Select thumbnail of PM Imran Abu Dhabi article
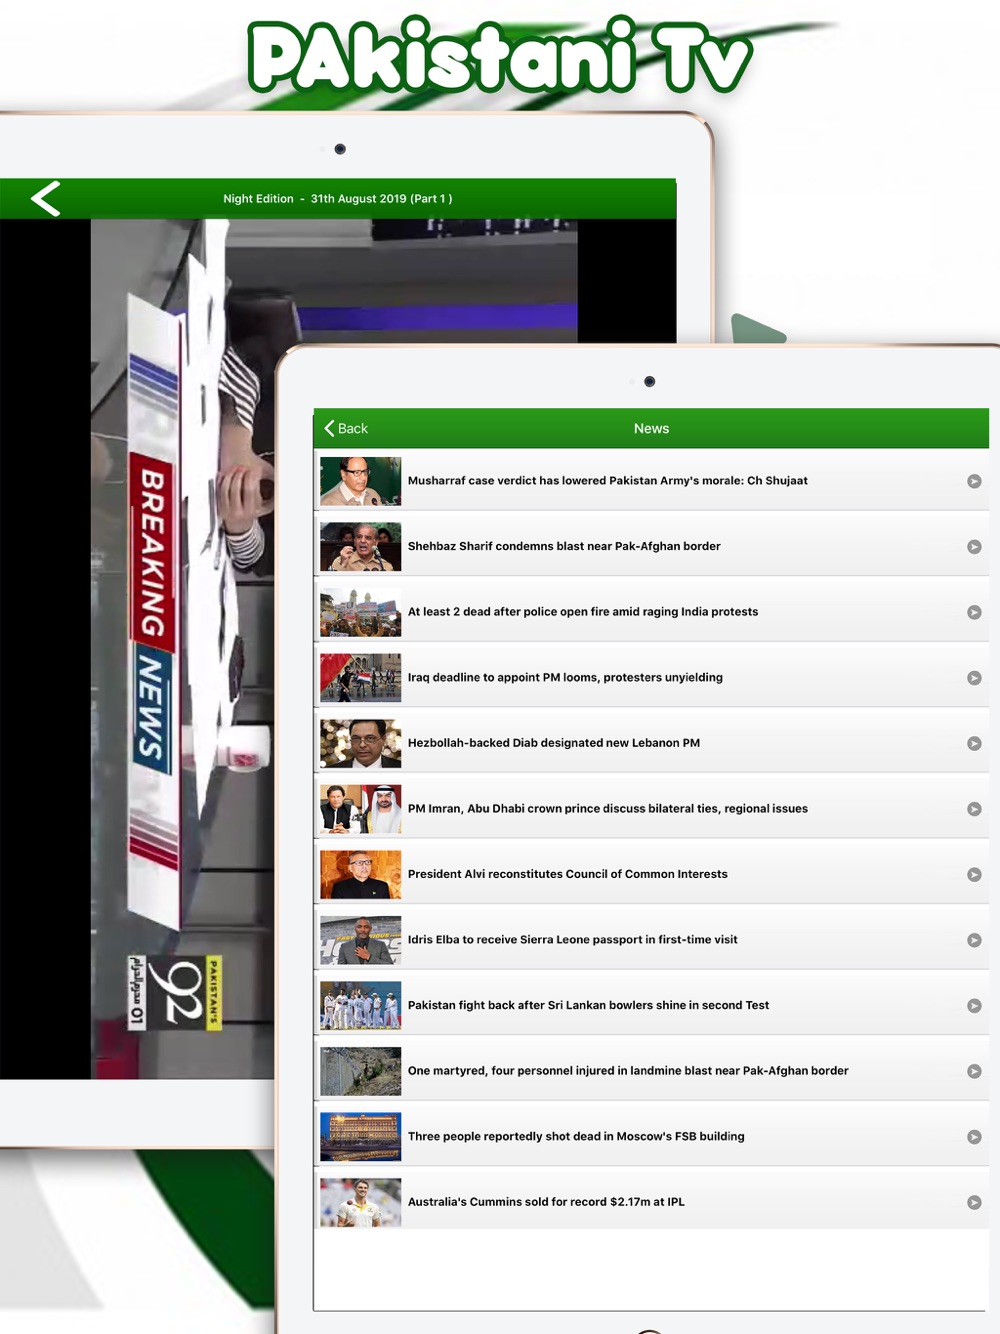Viewport: 1000px width, 1334px height. pyautogui.click(x=361, y=808)
